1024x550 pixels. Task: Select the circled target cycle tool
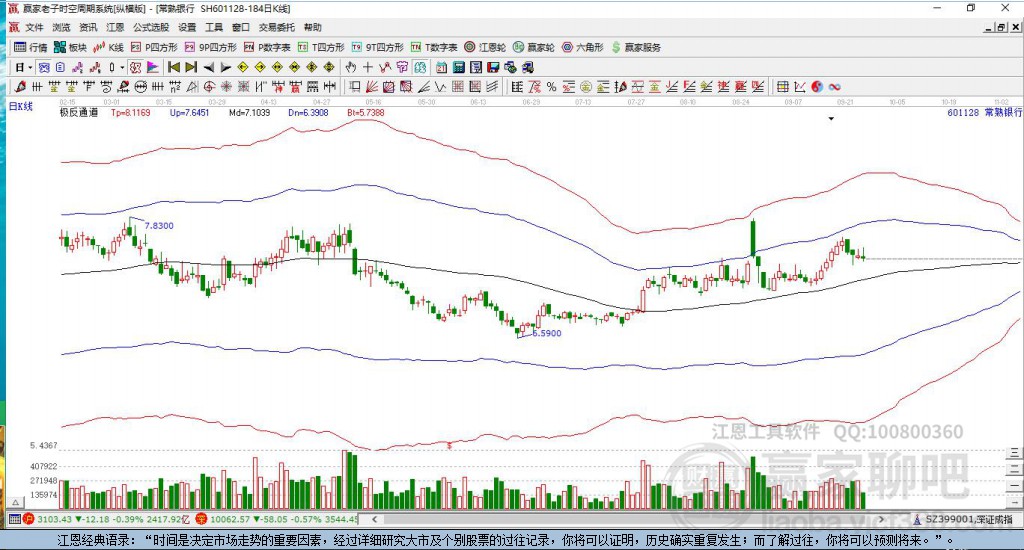209,87
